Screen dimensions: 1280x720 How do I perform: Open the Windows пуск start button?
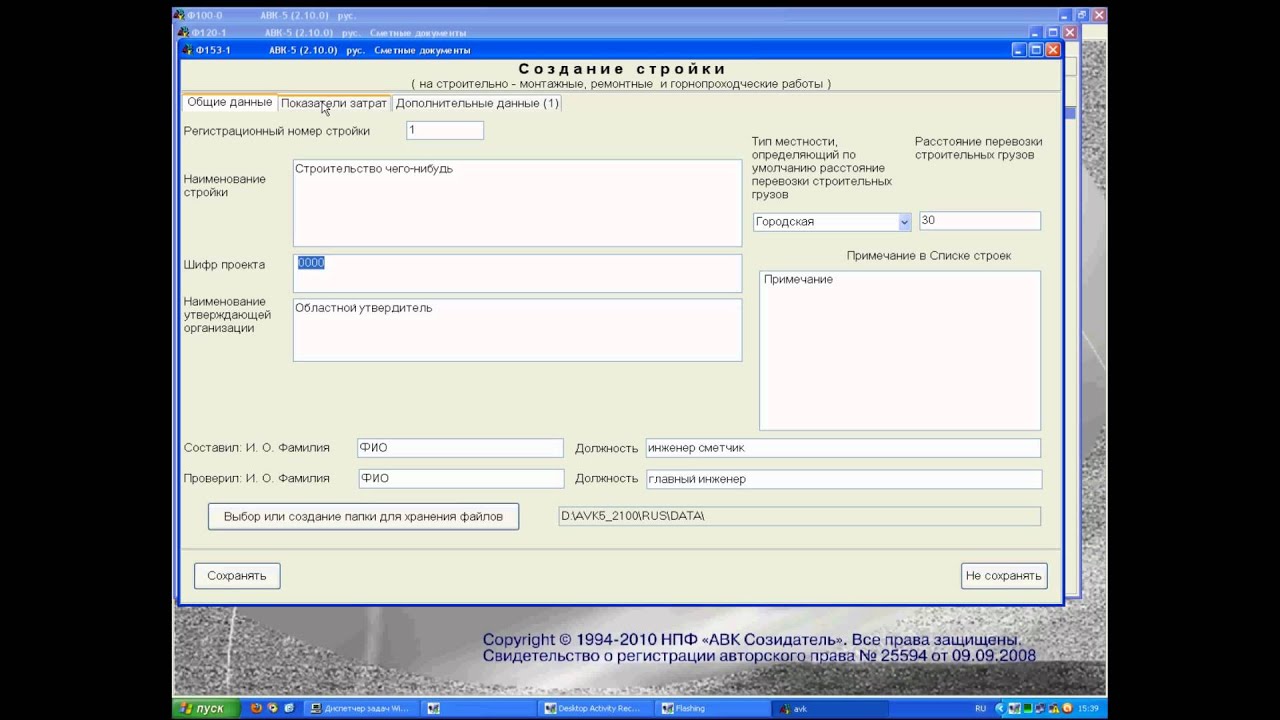click(x=206, y=708)
